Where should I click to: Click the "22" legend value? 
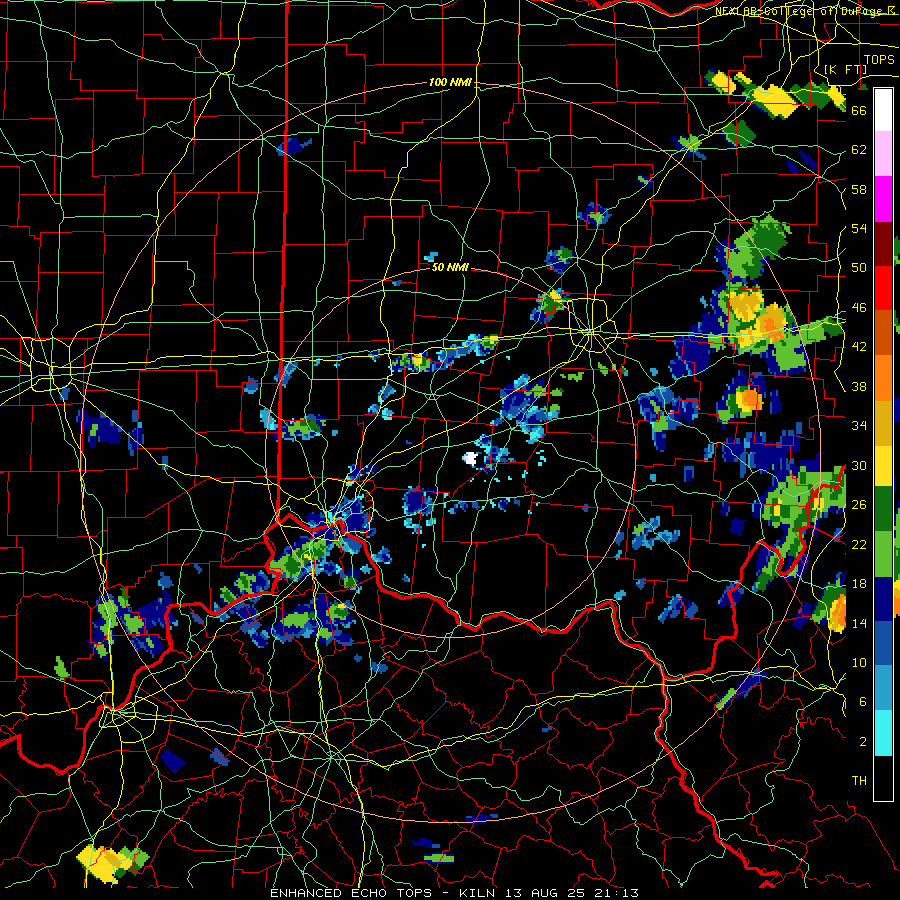(x=859, y=545)
